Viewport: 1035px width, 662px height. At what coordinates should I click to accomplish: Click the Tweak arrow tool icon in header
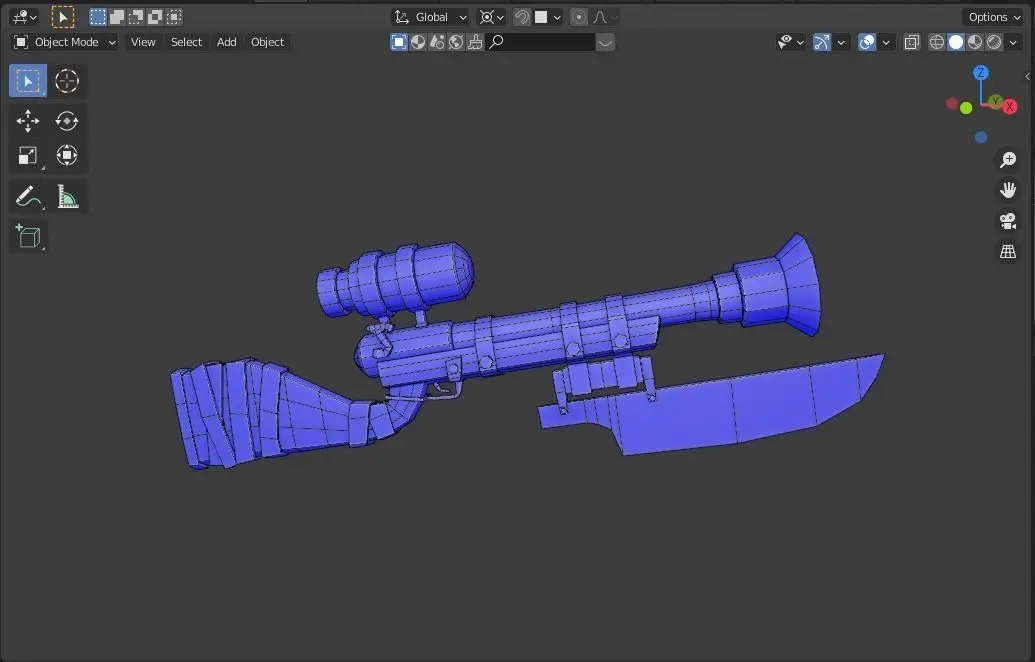tap(63, 17)
